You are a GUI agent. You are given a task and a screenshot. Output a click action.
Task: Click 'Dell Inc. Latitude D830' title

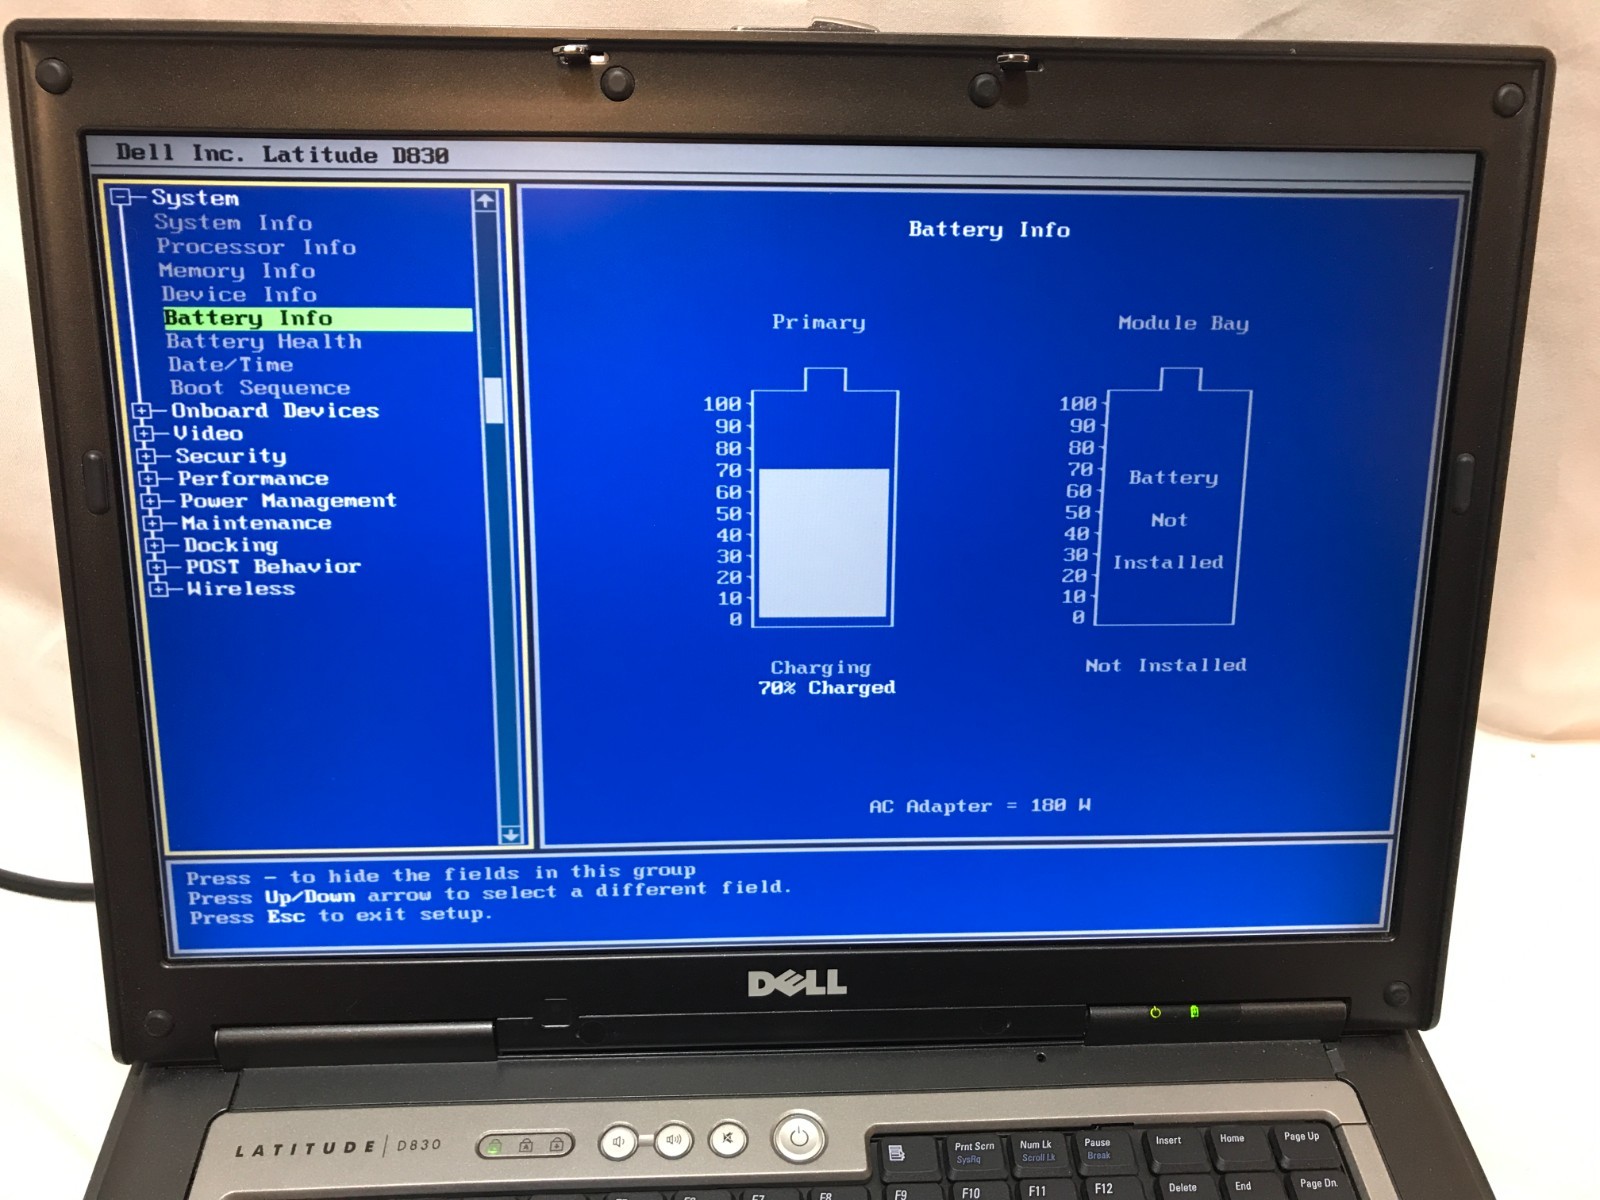282,154
